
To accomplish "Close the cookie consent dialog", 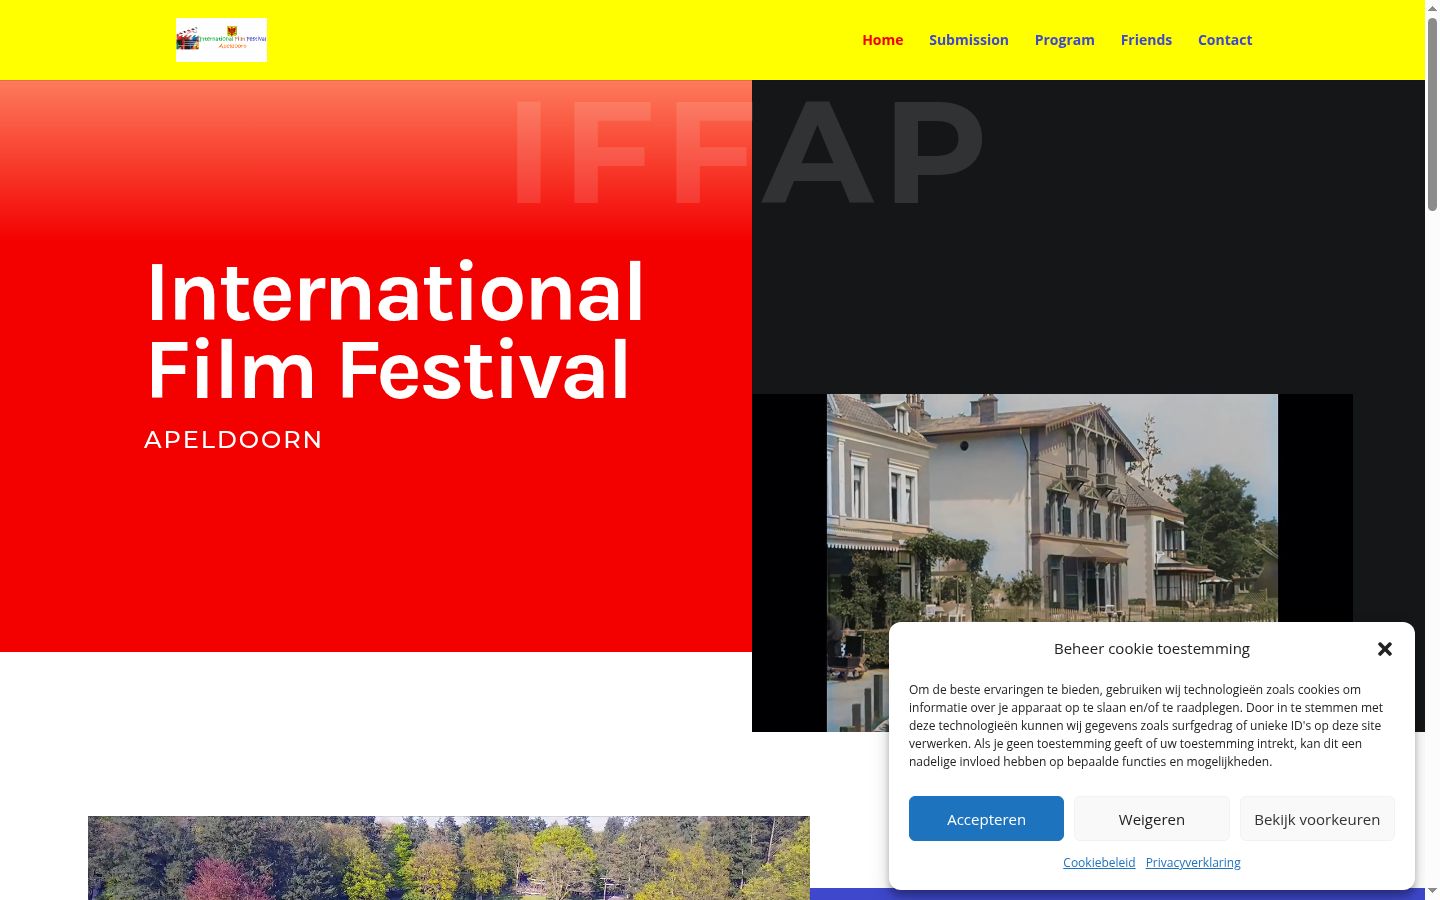I will (x=1385, y=649).
